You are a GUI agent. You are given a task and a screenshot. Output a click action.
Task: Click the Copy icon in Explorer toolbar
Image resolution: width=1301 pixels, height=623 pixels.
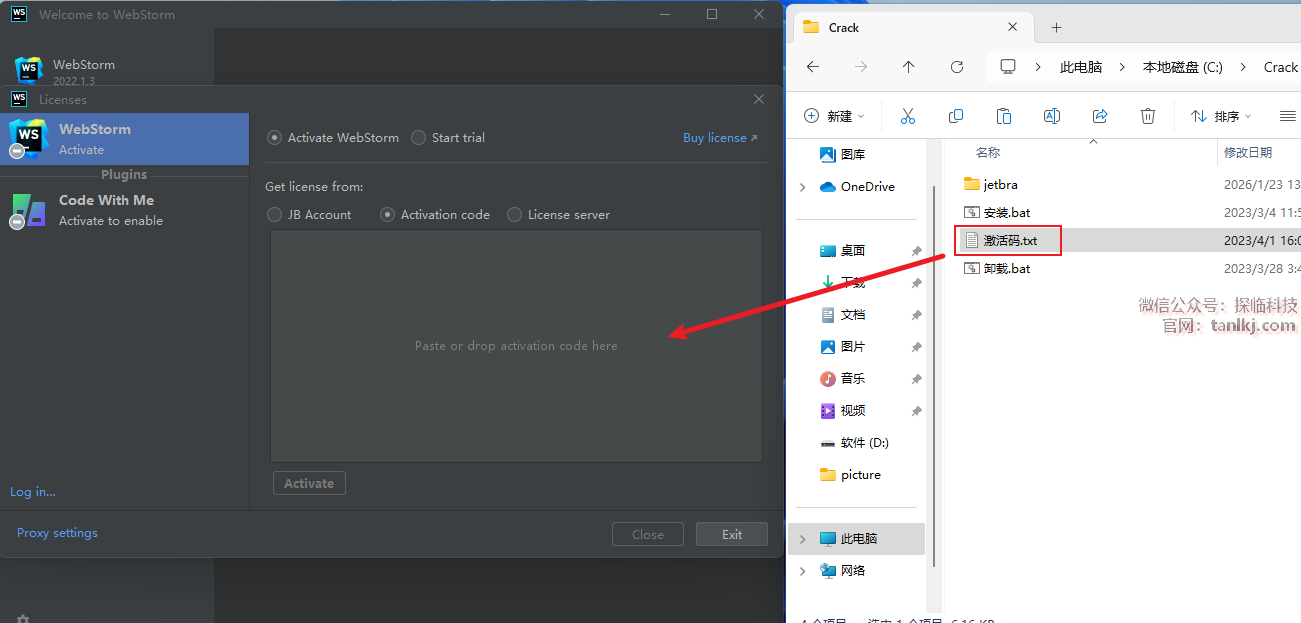(x=956, y=116)
